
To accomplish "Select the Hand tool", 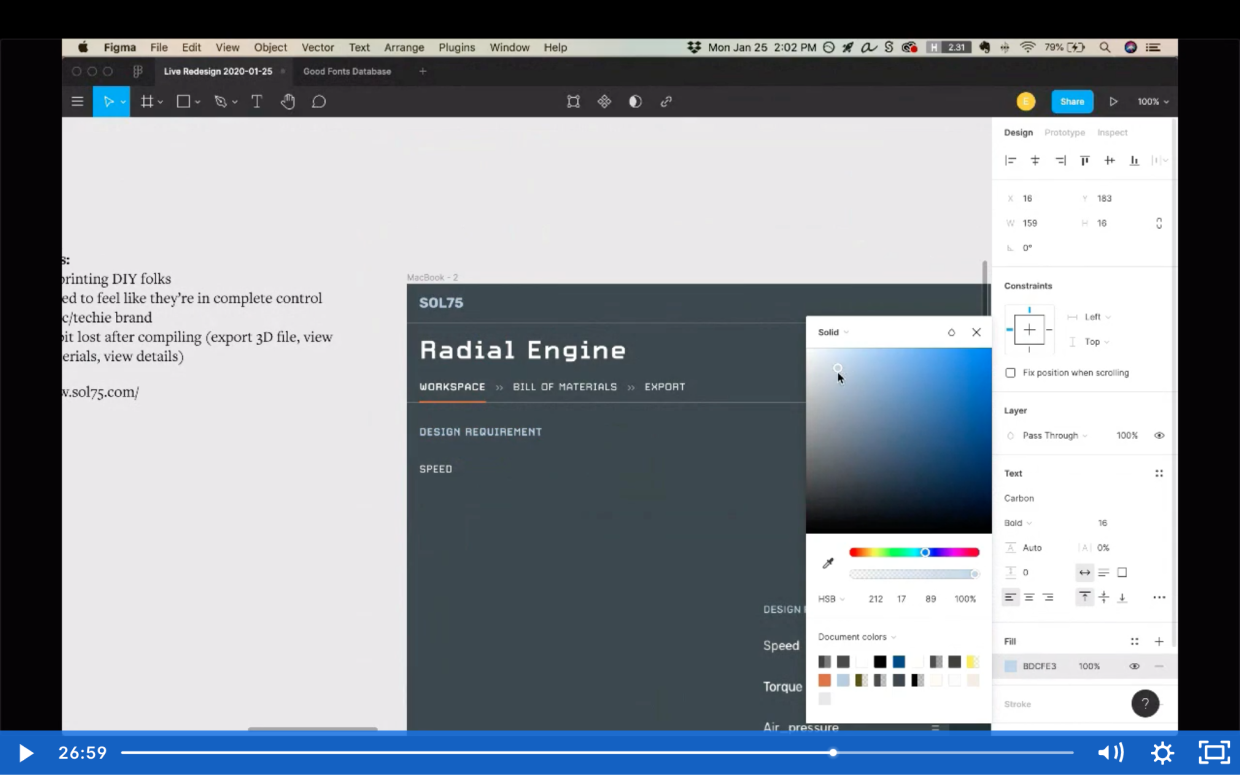I will [x=287, y=101].
